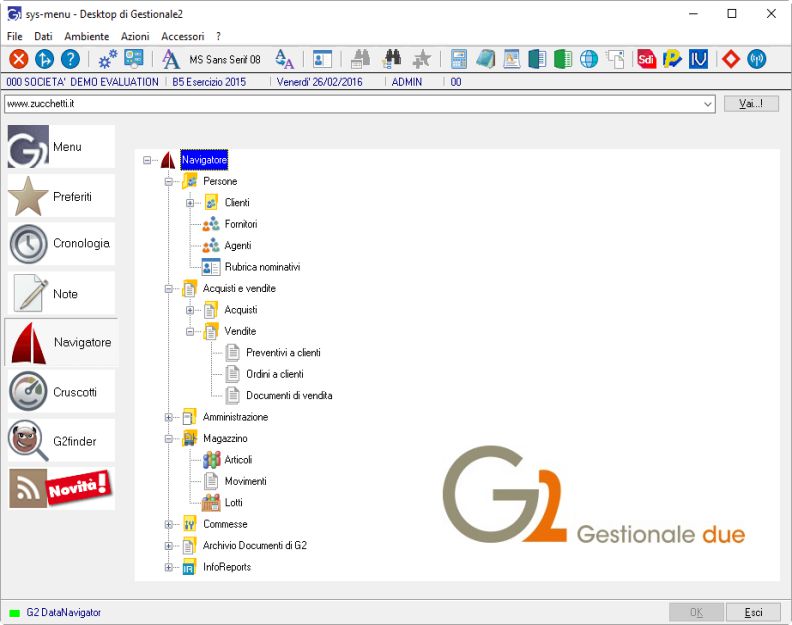Click the Esci button
Viewport: 792px width, 625px height.
(x=753, y=612)
